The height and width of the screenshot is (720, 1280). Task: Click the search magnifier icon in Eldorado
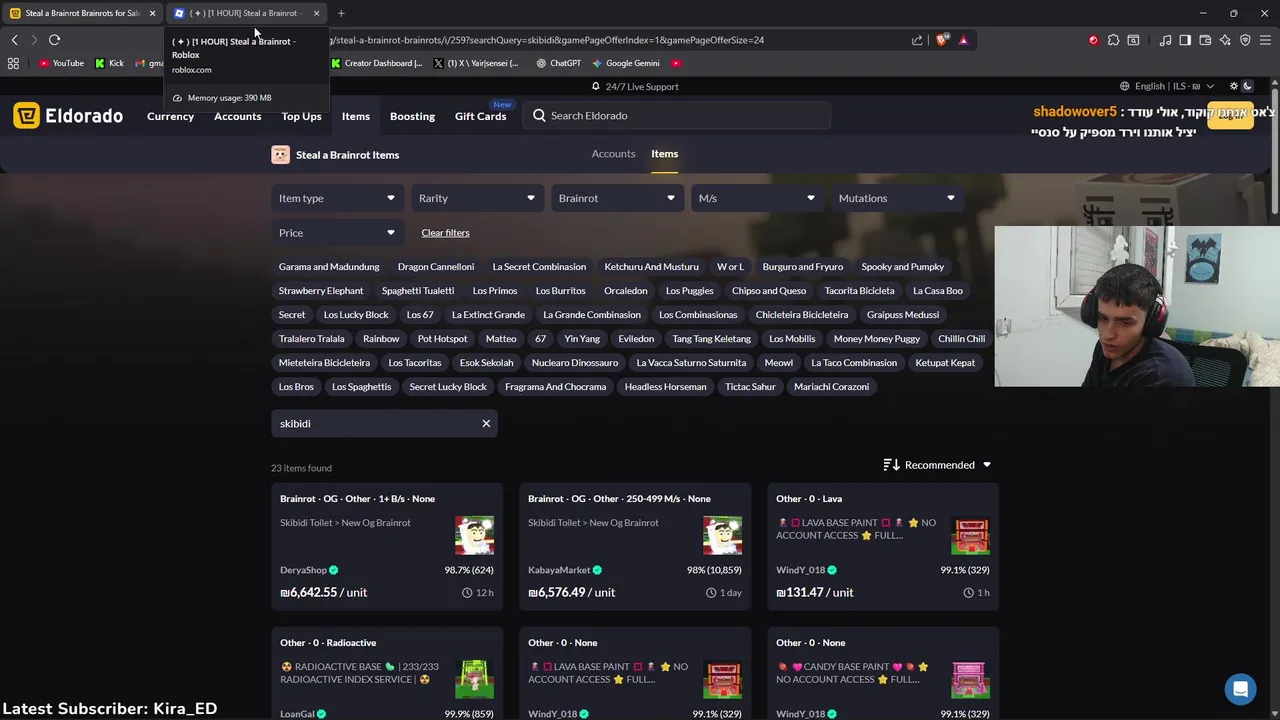pos(539,115)
